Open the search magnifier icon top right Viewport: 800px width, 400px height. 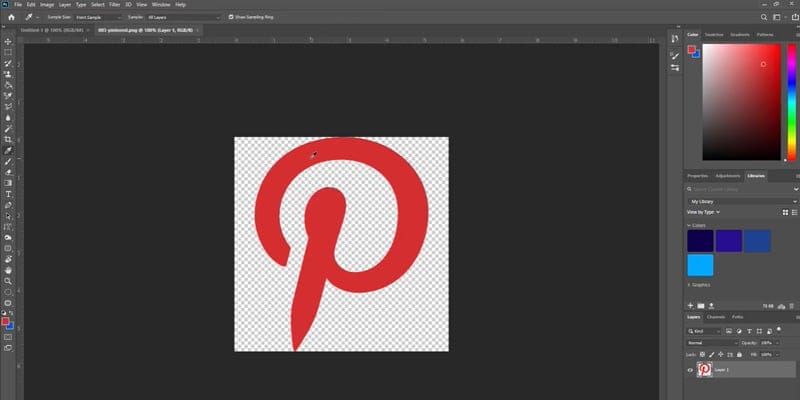point(764,17)
